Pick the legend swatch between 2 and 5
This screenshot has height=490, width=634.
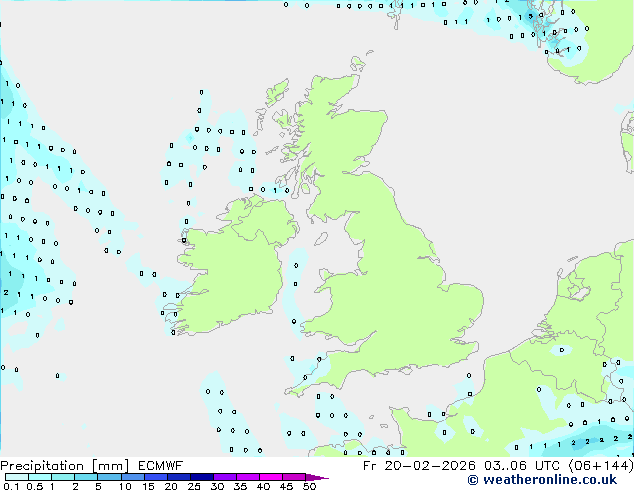pyautogui.click(x=86, y=477)
